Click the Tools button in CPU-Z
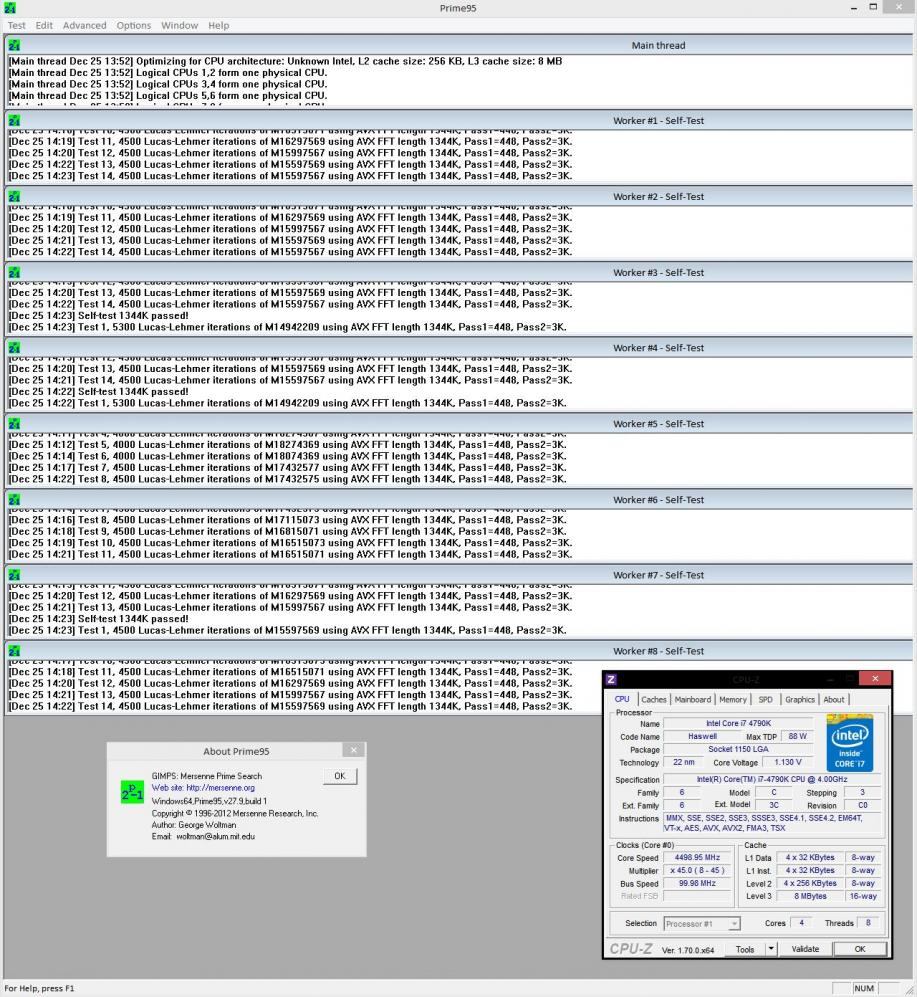This screenshot has height=997, width=917. coord(745,949)
